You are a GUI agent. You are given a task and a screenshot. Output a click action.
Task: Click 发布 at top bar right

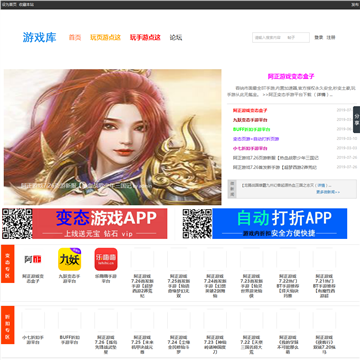(x=355, y=5)
